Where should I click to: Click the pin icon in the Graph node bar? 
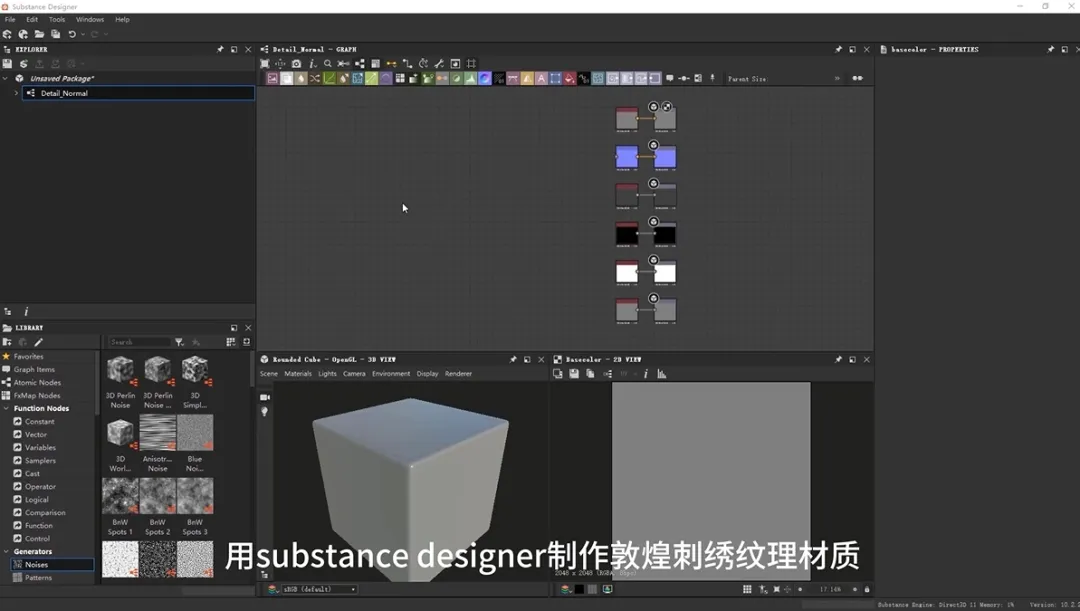click(712, 79)
